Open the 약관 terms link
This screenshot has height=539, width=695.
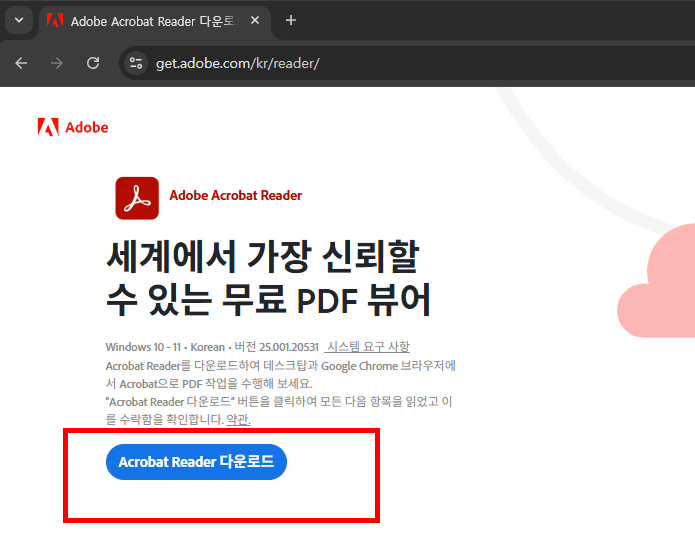[238, 419]
